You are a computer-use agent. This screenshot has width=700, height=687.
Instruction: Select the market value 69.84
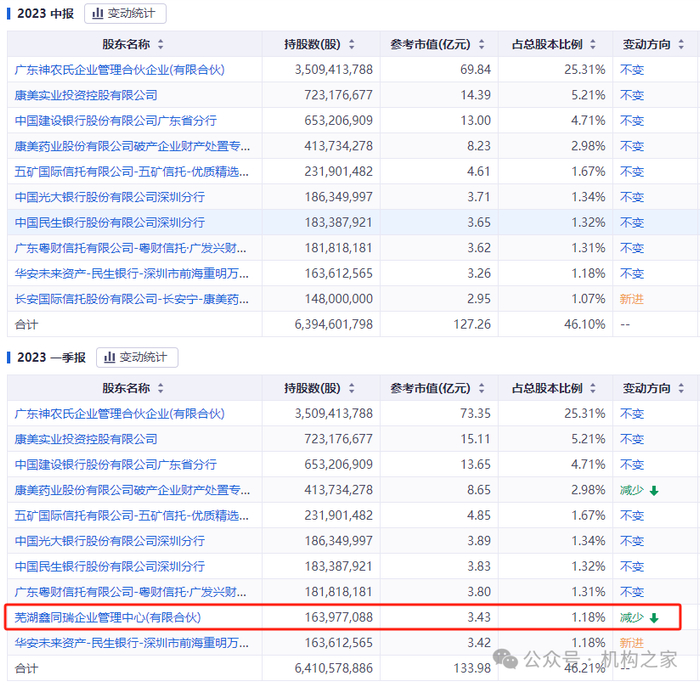[x=475, y=70]
